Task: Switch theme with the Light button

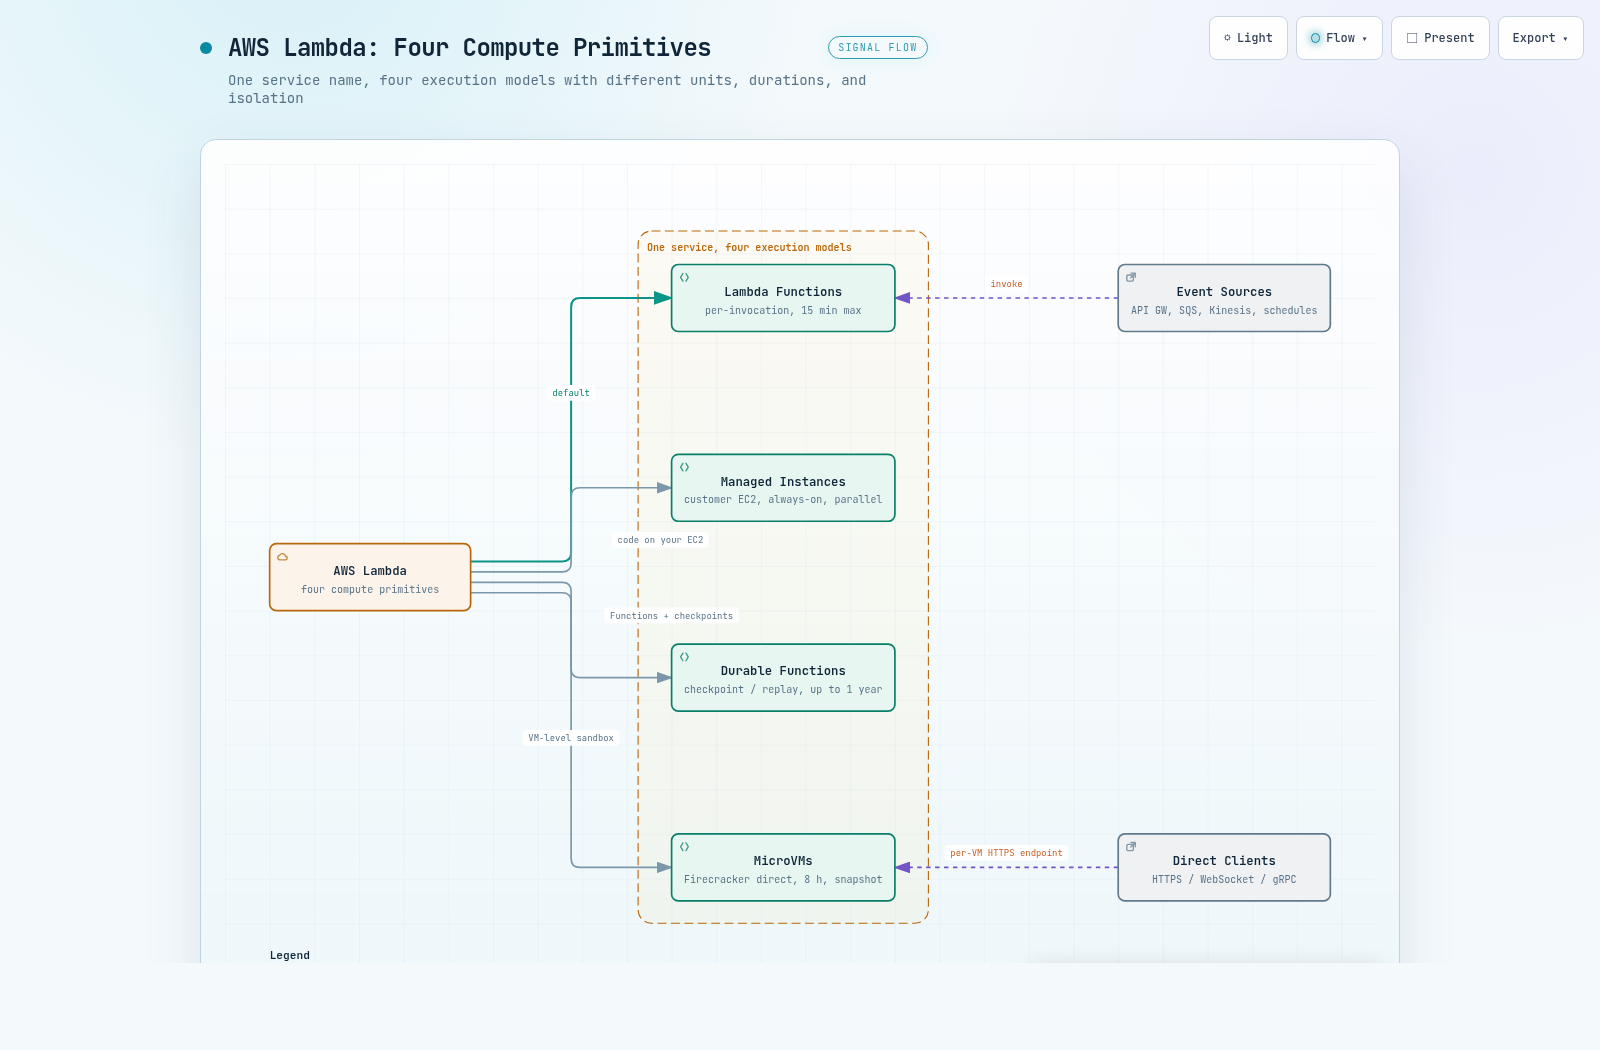Action: tap(1248, 38)
